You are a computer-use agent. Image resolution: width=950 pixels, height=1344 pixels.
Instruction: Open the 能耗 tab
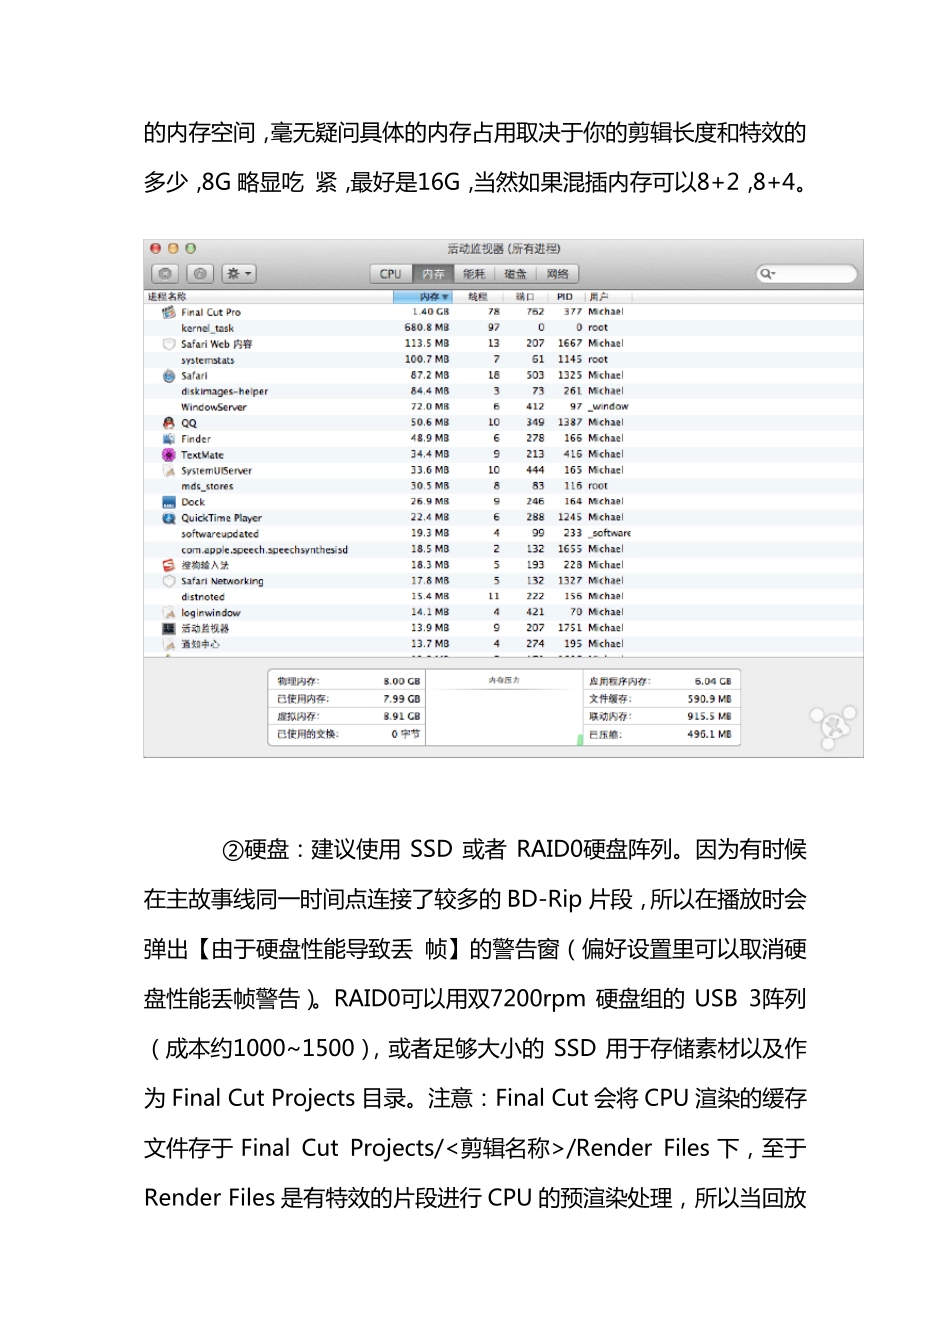coord(474,274)
